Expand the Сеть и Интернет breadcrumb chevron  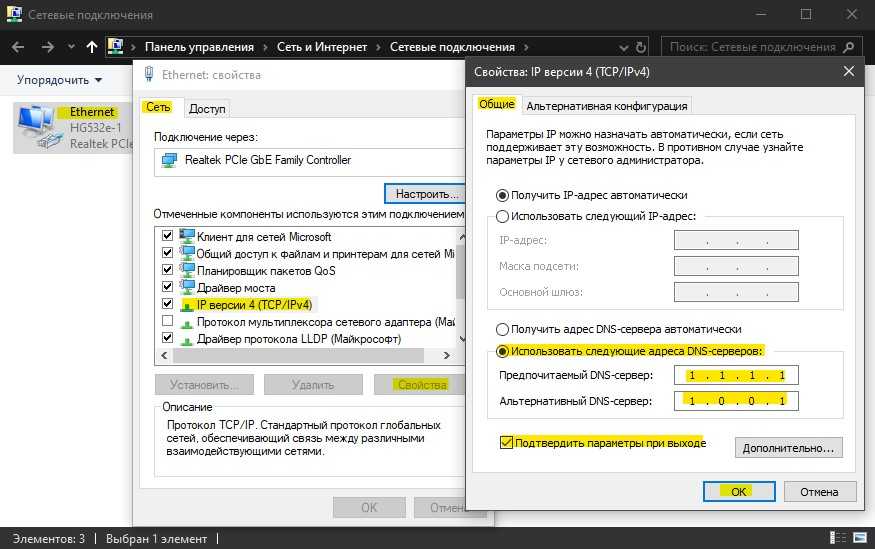point(377,47)
